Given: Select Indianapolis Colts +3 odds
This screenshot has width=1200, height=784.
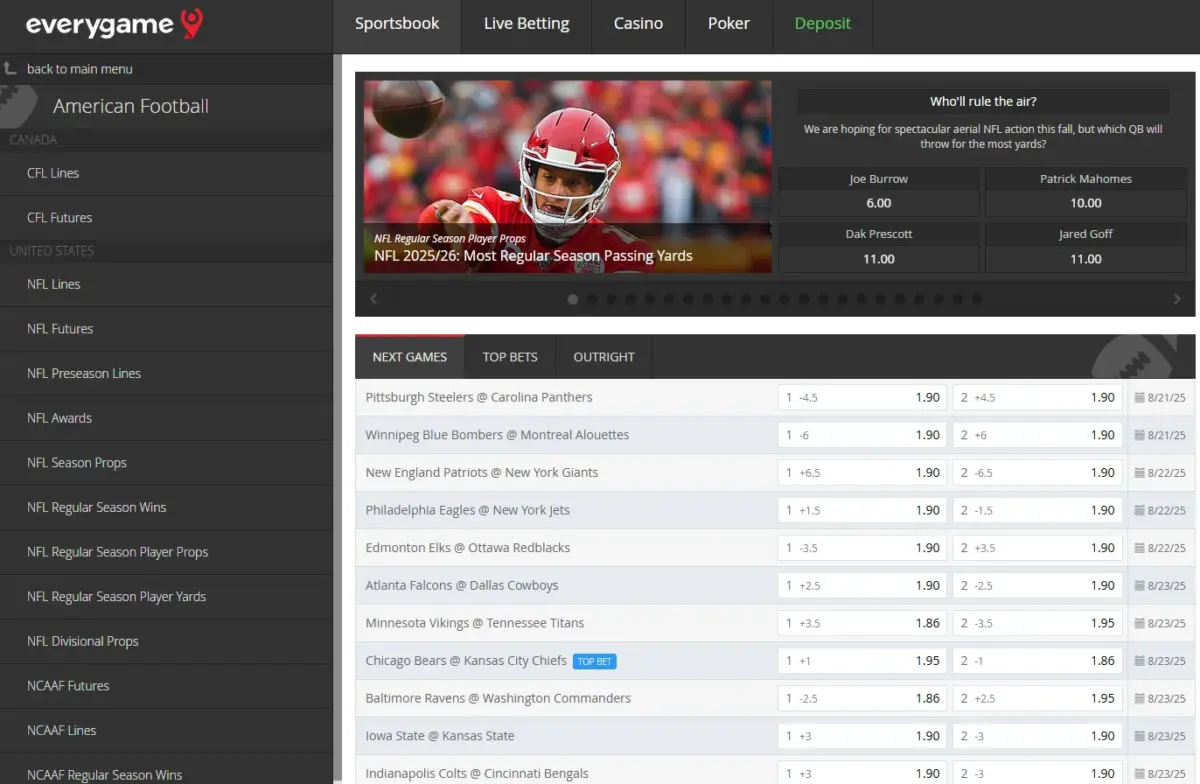Looking at the screenshot, I should [862, 774].
